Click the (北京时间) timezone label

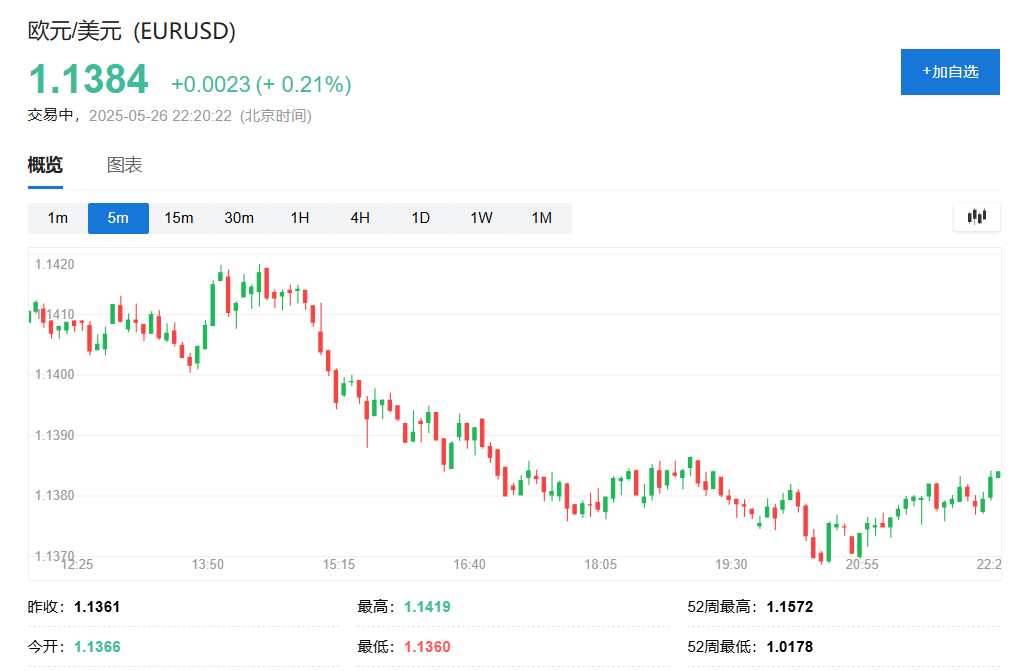[276, 116]
